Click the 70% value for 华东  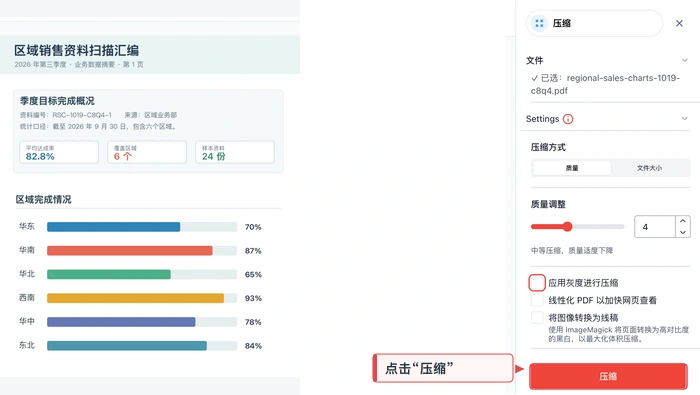[x=253, y=227]
